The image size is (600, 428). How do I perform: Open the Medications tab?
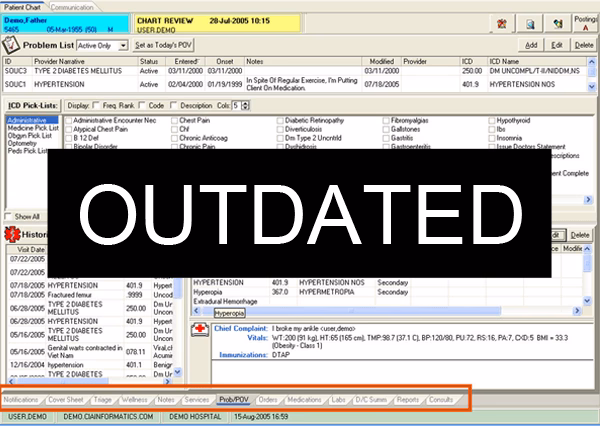(304, 400)
